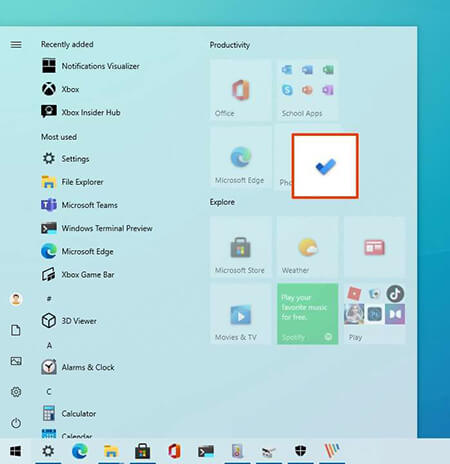Click the Windows Start button on taskbar
Screen dimensions: 450x464
click(x=15, y=451)
